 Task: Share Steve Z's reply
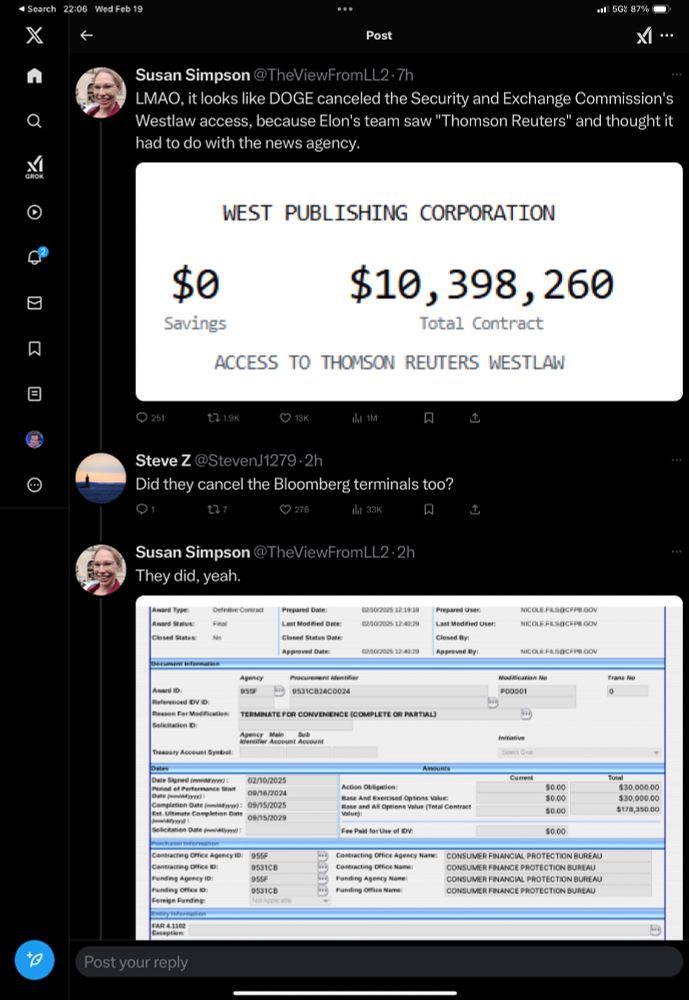coord(475,509)
